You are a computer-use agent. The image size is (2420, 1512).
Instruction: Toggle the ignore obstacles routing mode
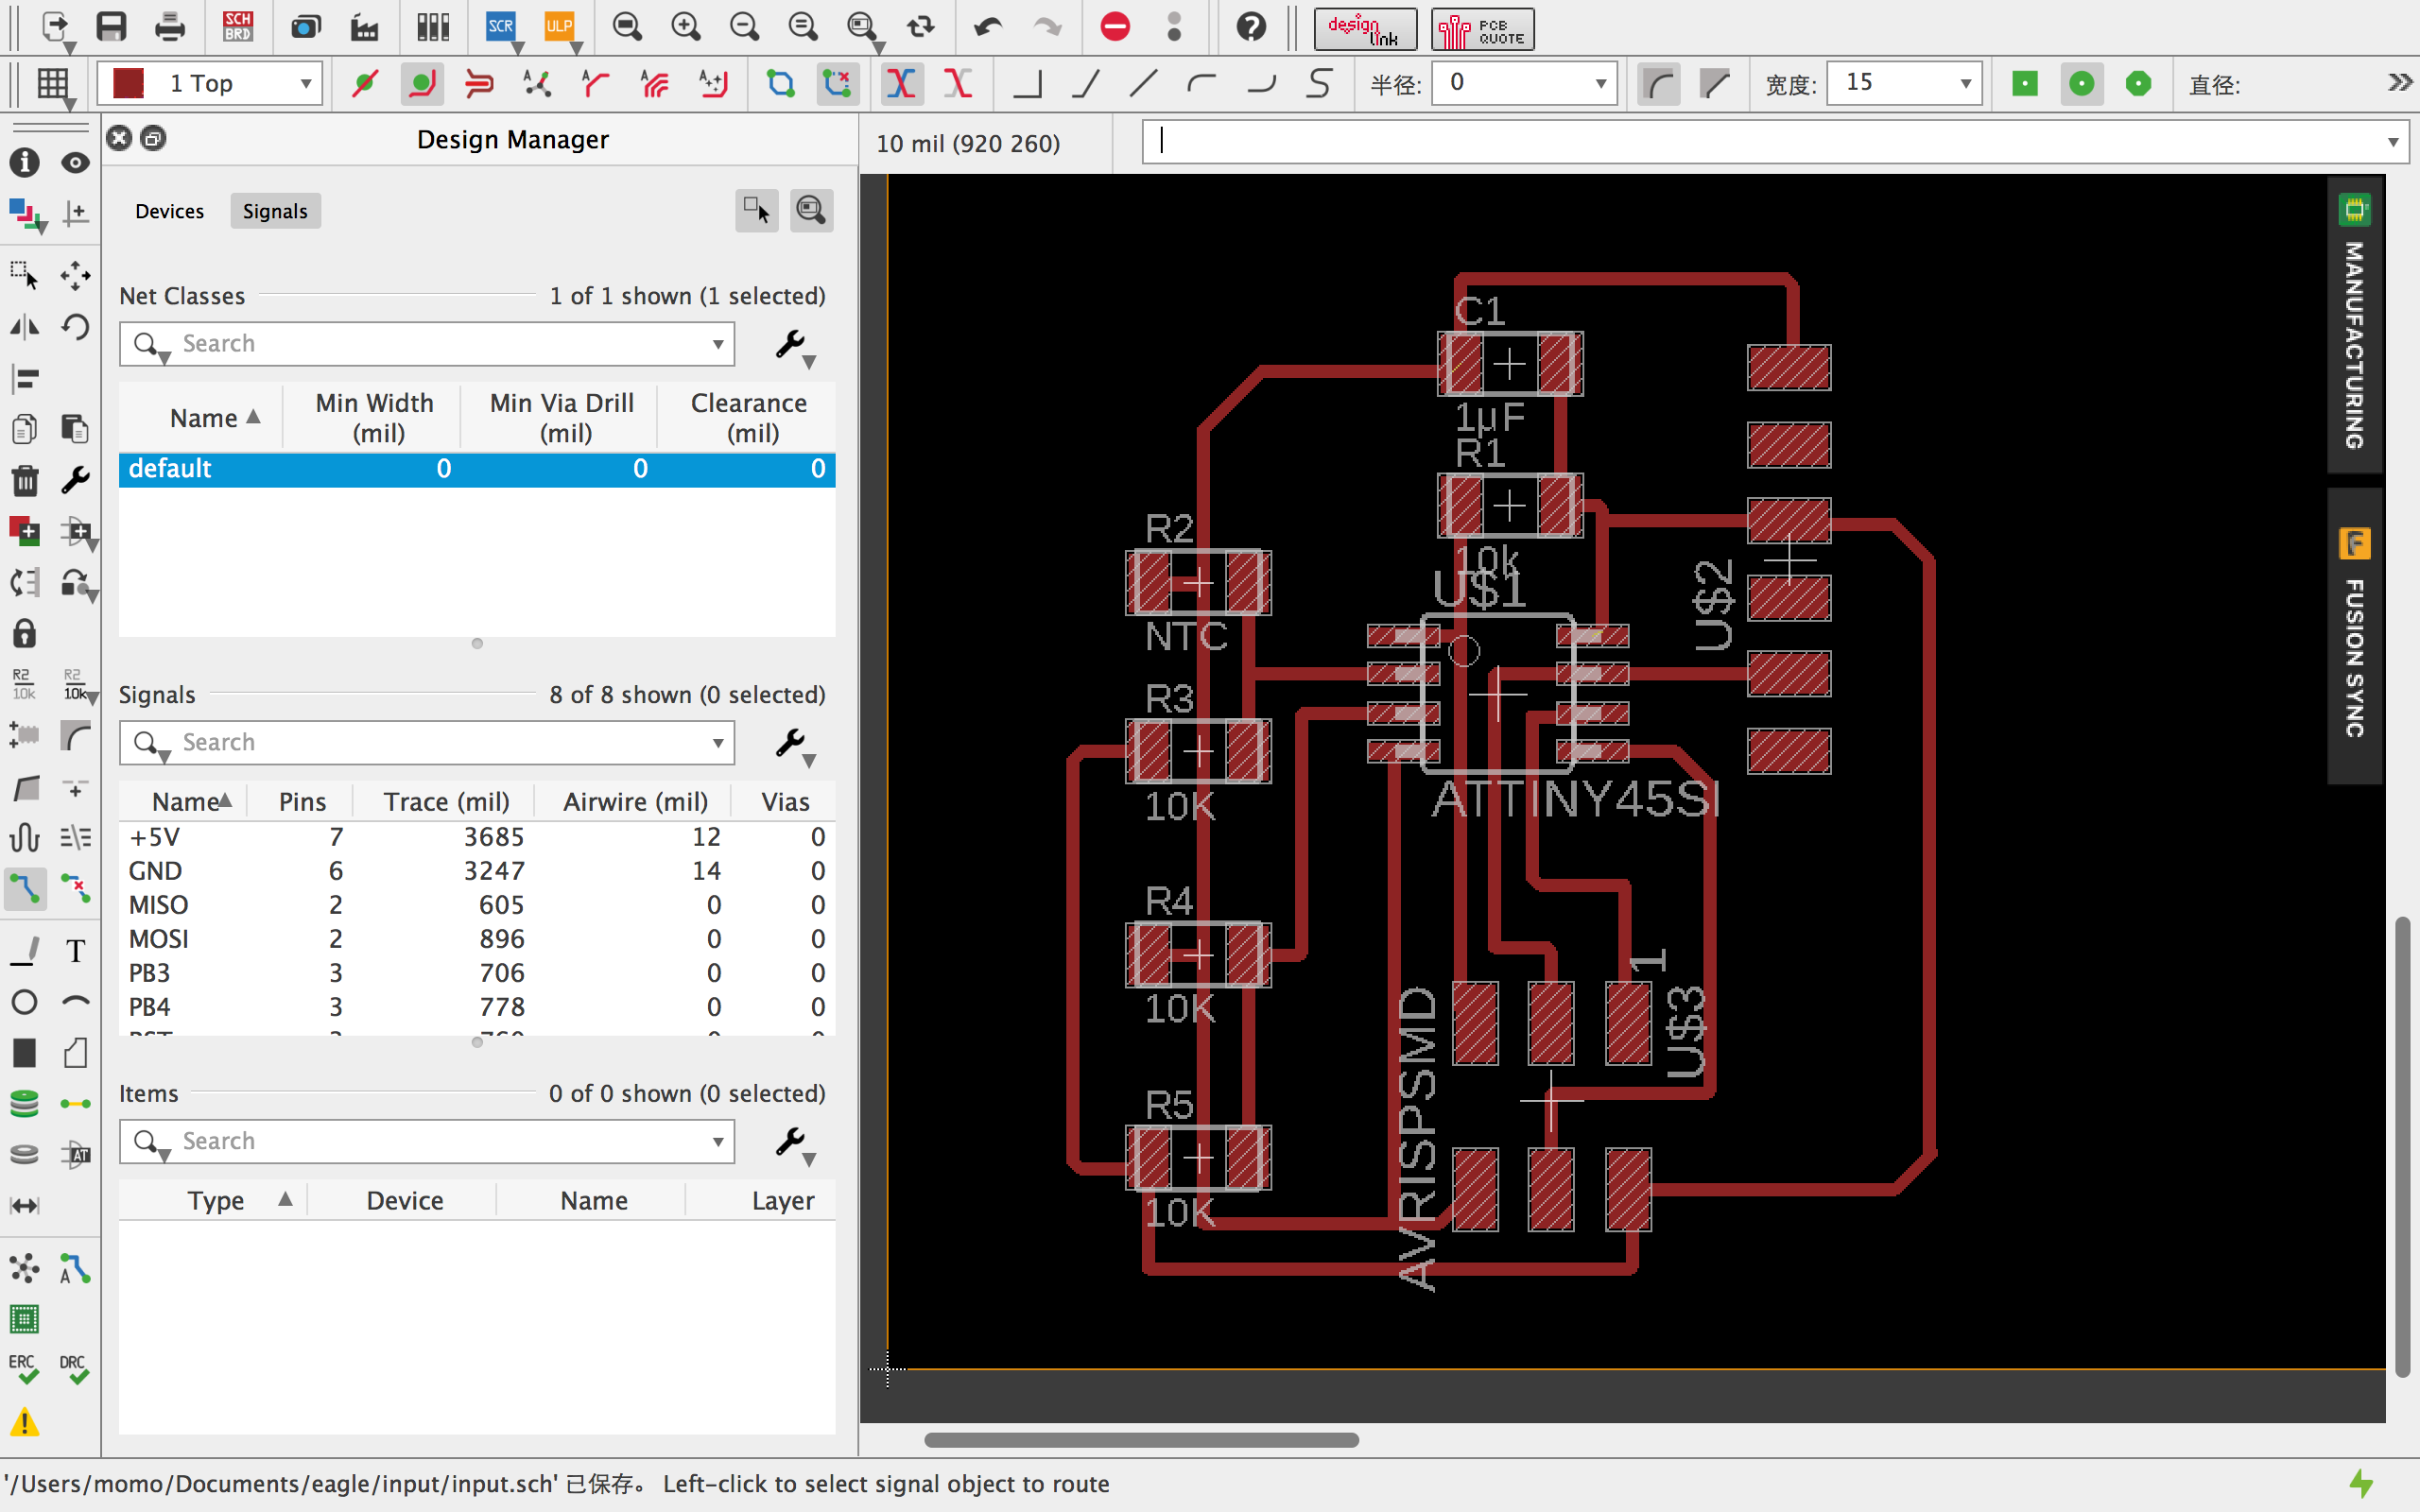(x=364, y=83)
